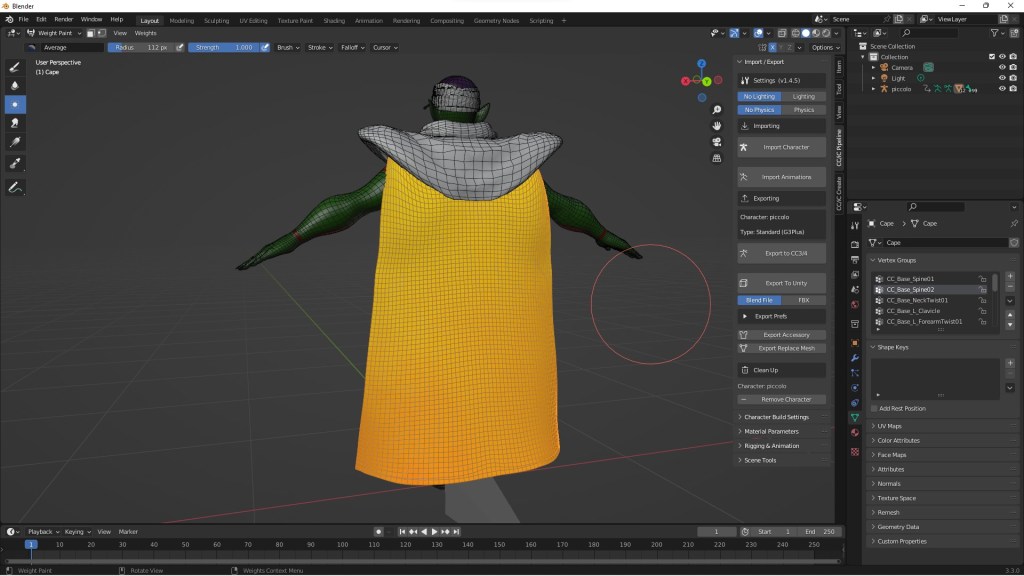Click the pan view hand icon
Screen dimensions: 1024x576
(716, 125)
